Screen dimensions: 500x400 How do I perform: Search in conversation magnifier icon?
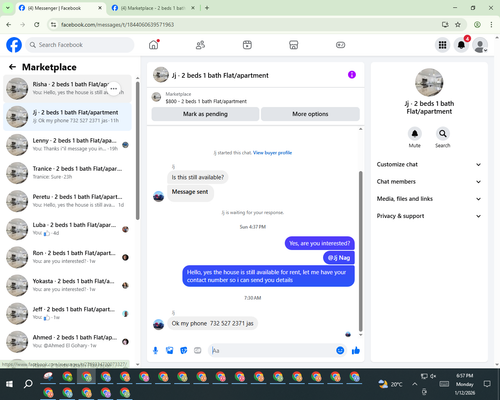(443, 134)
